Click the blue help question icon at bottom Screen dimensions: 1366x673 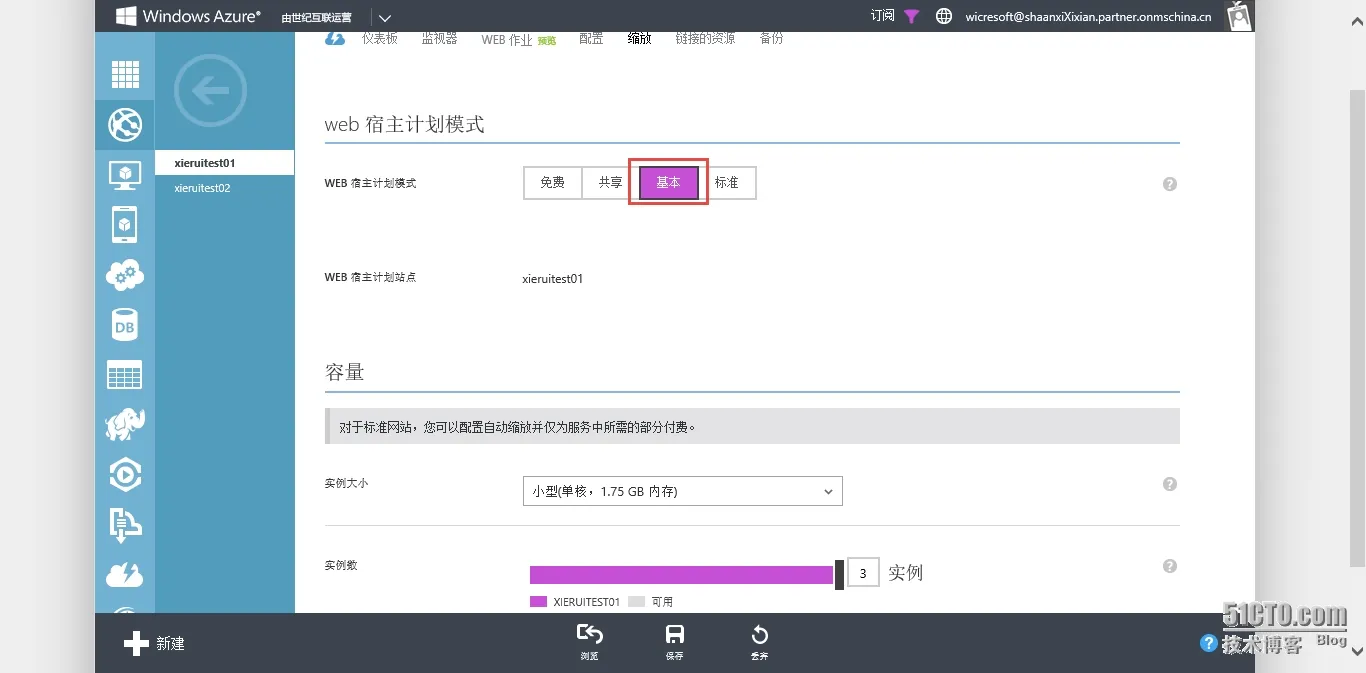click(x=1209, y=643)
